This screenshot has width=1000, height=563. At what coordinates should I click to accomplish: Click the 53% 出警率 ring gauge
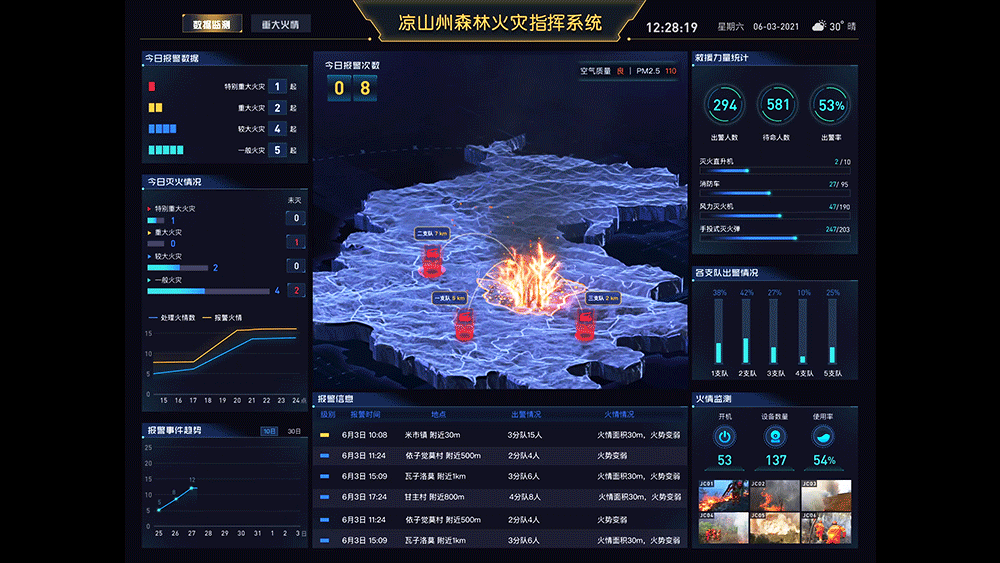click(x=830, y=105)
